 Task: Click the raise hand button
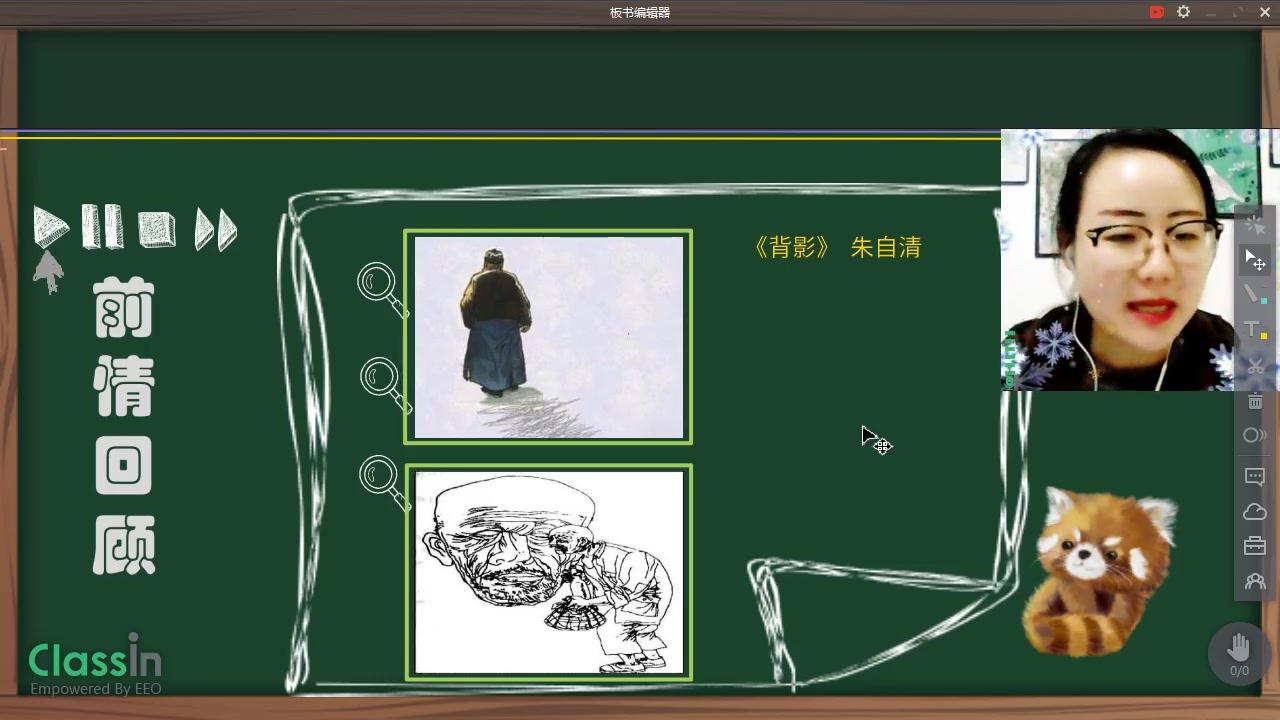(x=1239, y=653)
